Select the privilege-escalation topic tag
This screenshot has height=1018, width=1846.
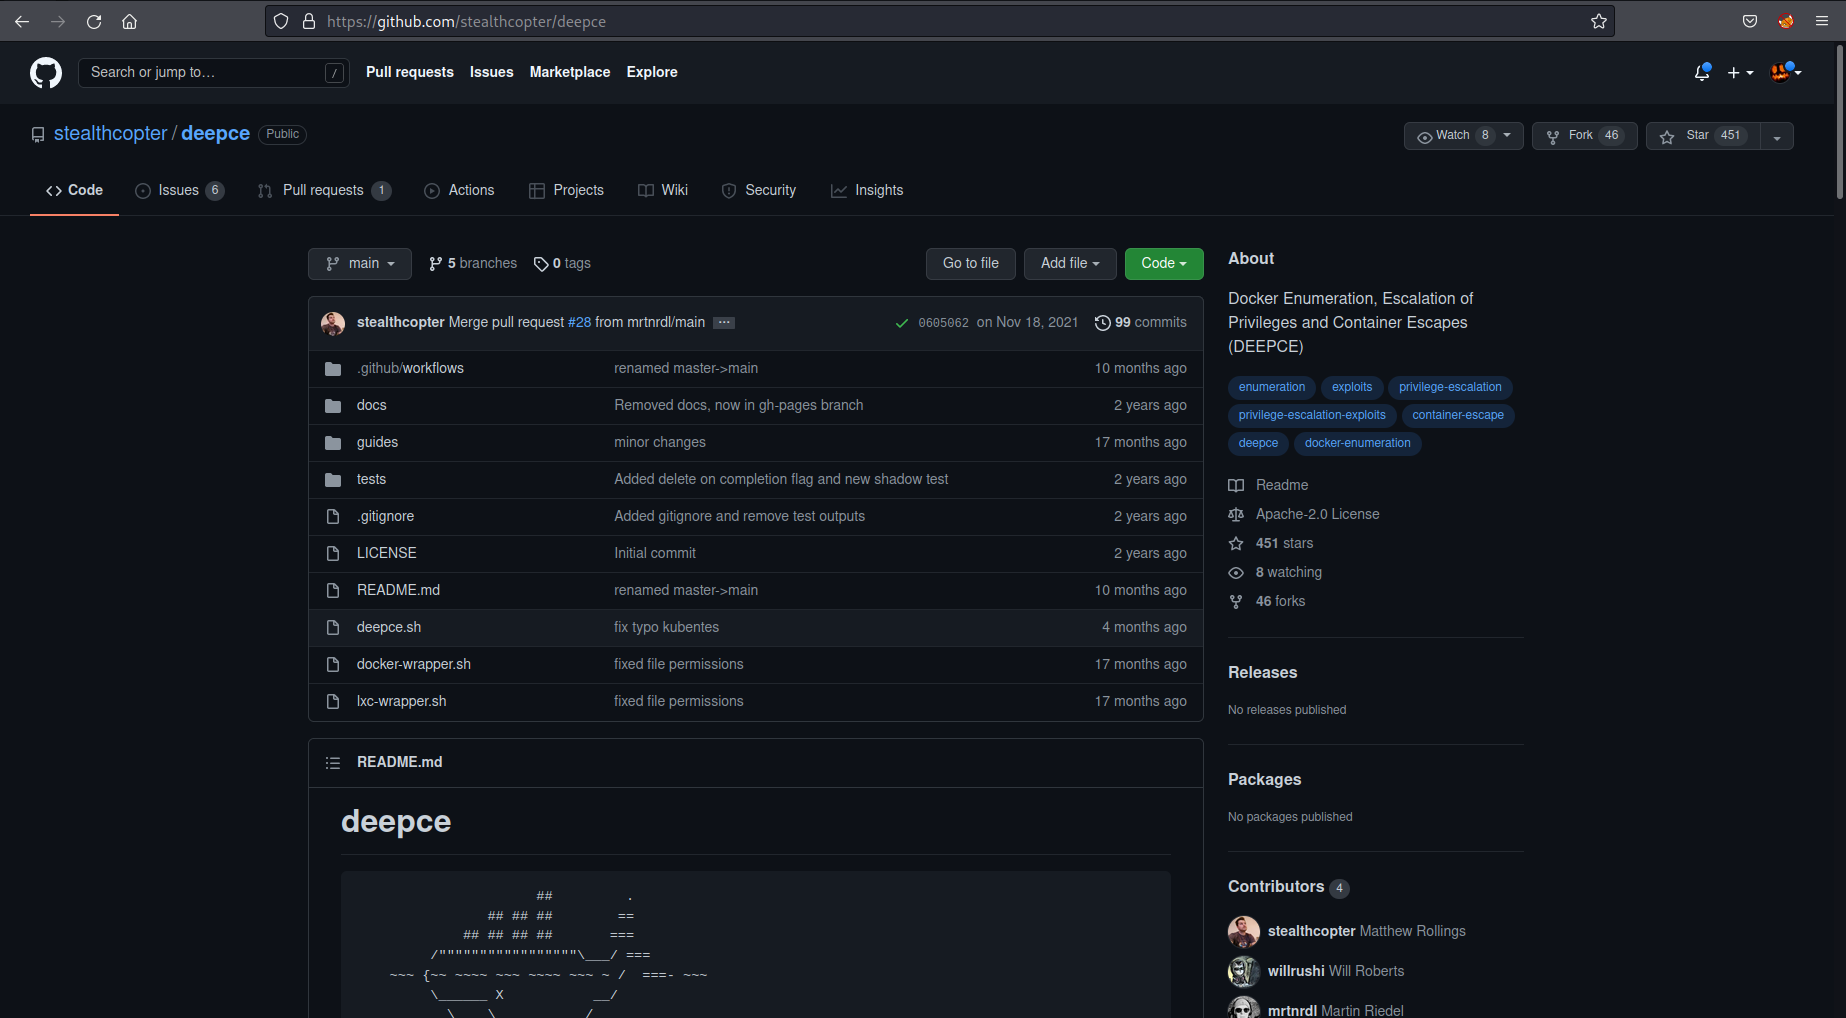1450,387
